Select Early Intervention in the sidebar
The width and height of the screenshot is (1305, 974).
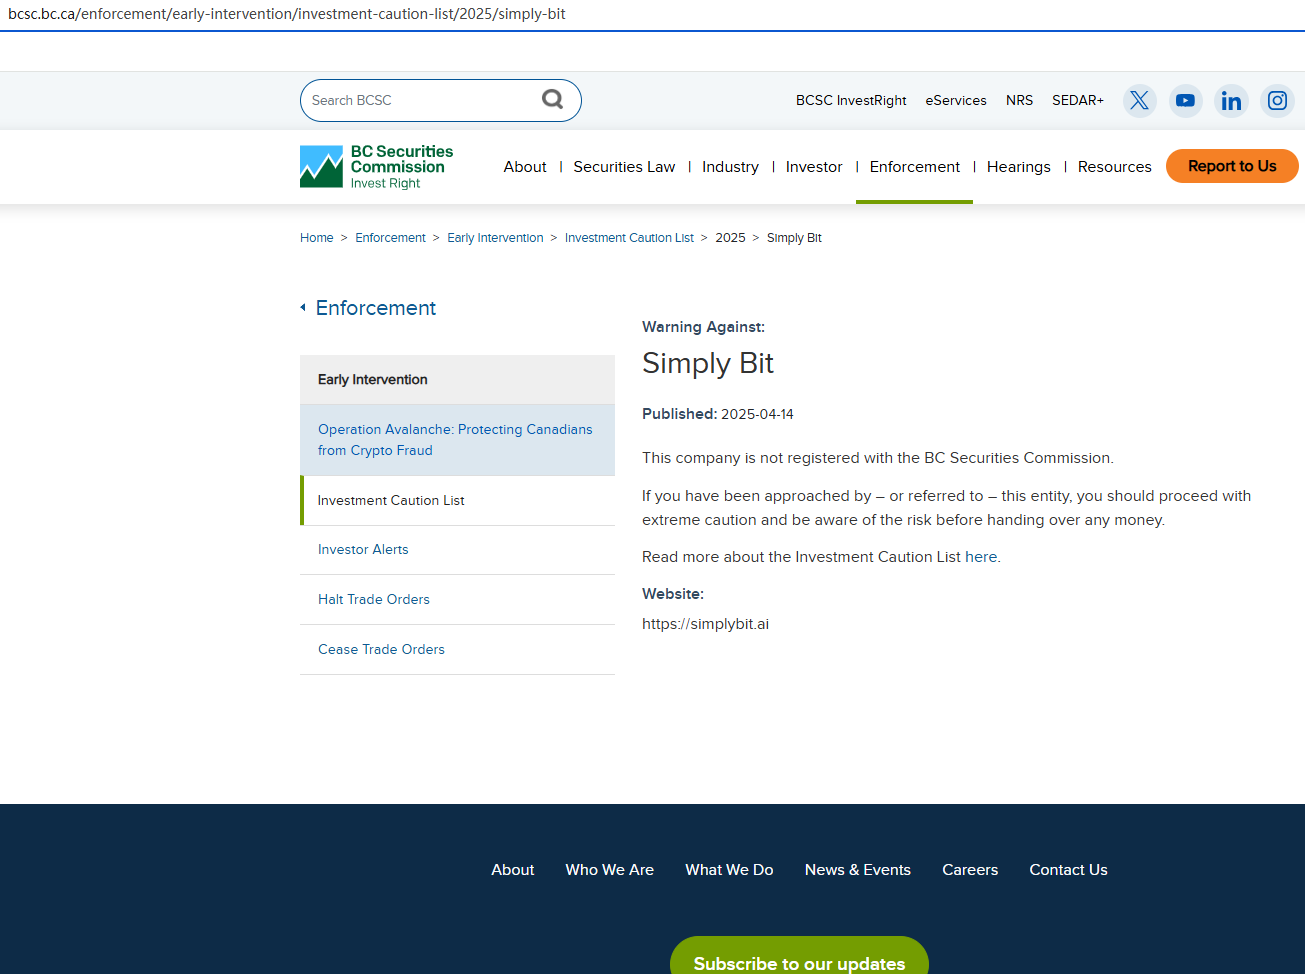457,380
